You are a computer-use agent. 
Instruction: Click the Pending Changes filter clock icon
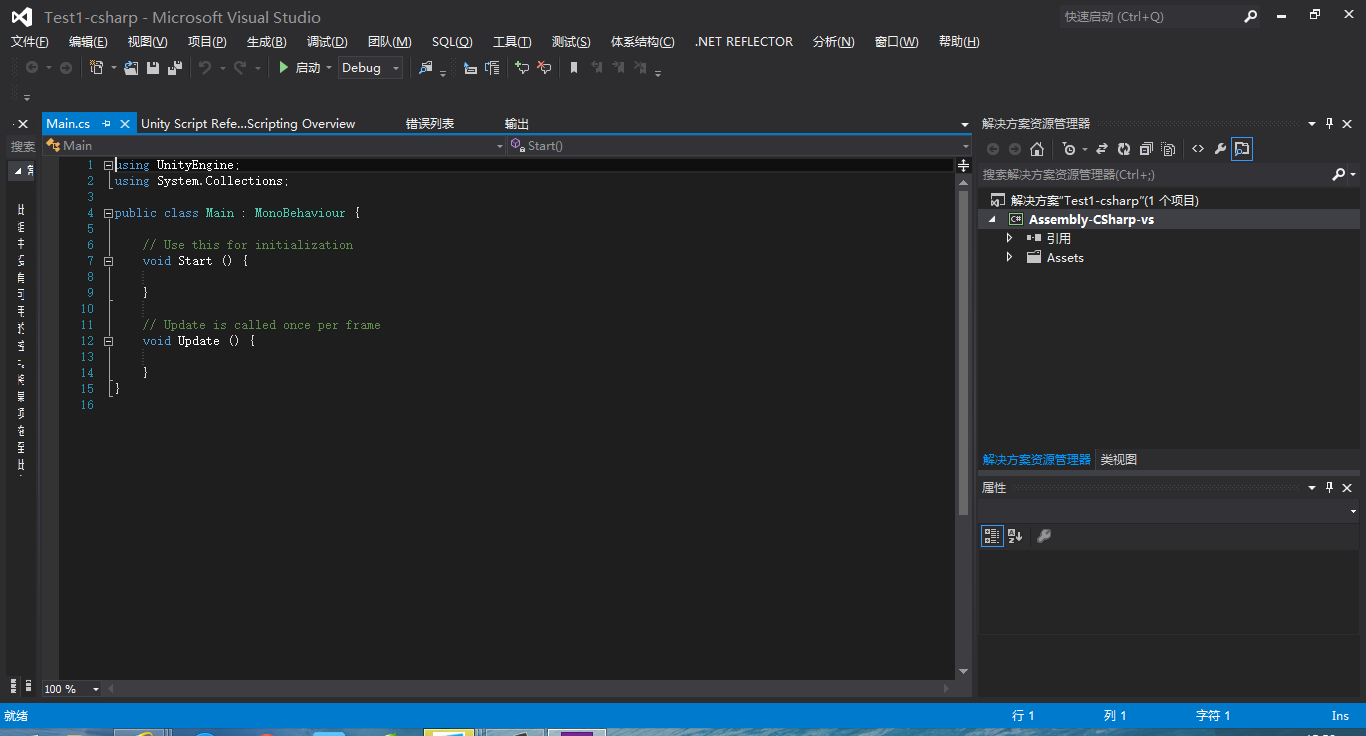[x=1069, y=149]
